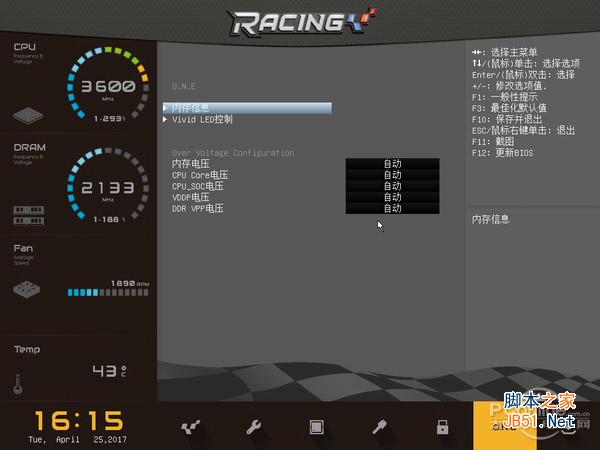The width and height of the screenshot is (600, 450).
Task: Open the CPU_SOC电压 value dropdown
Action: point(392,186)
